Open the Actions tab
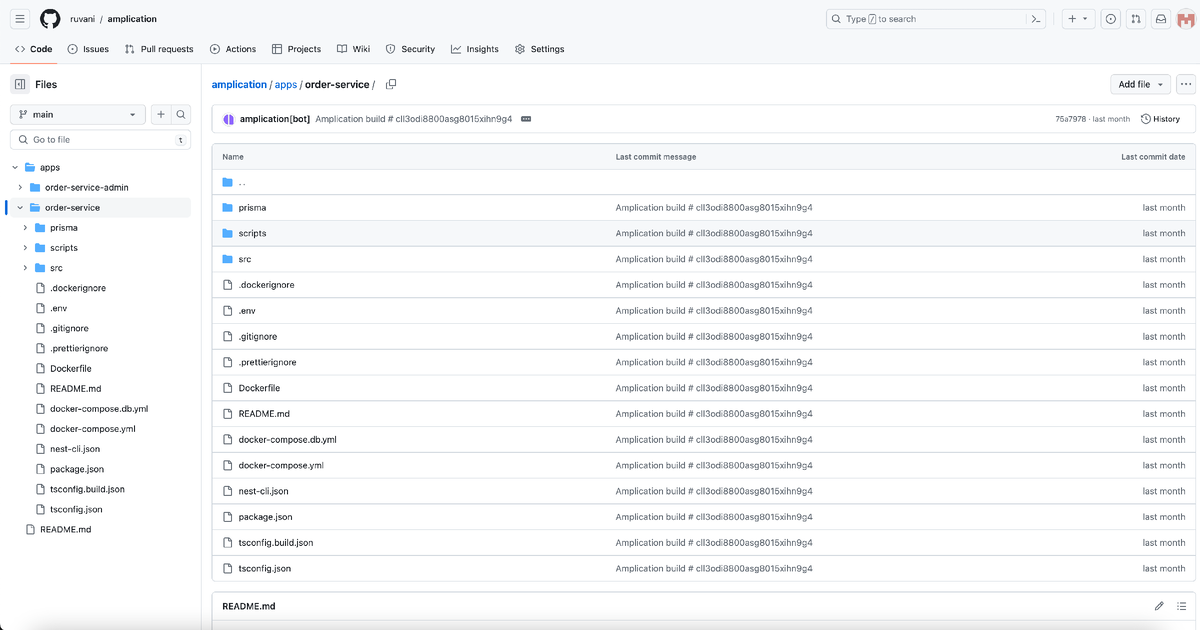 coord(233,49)
